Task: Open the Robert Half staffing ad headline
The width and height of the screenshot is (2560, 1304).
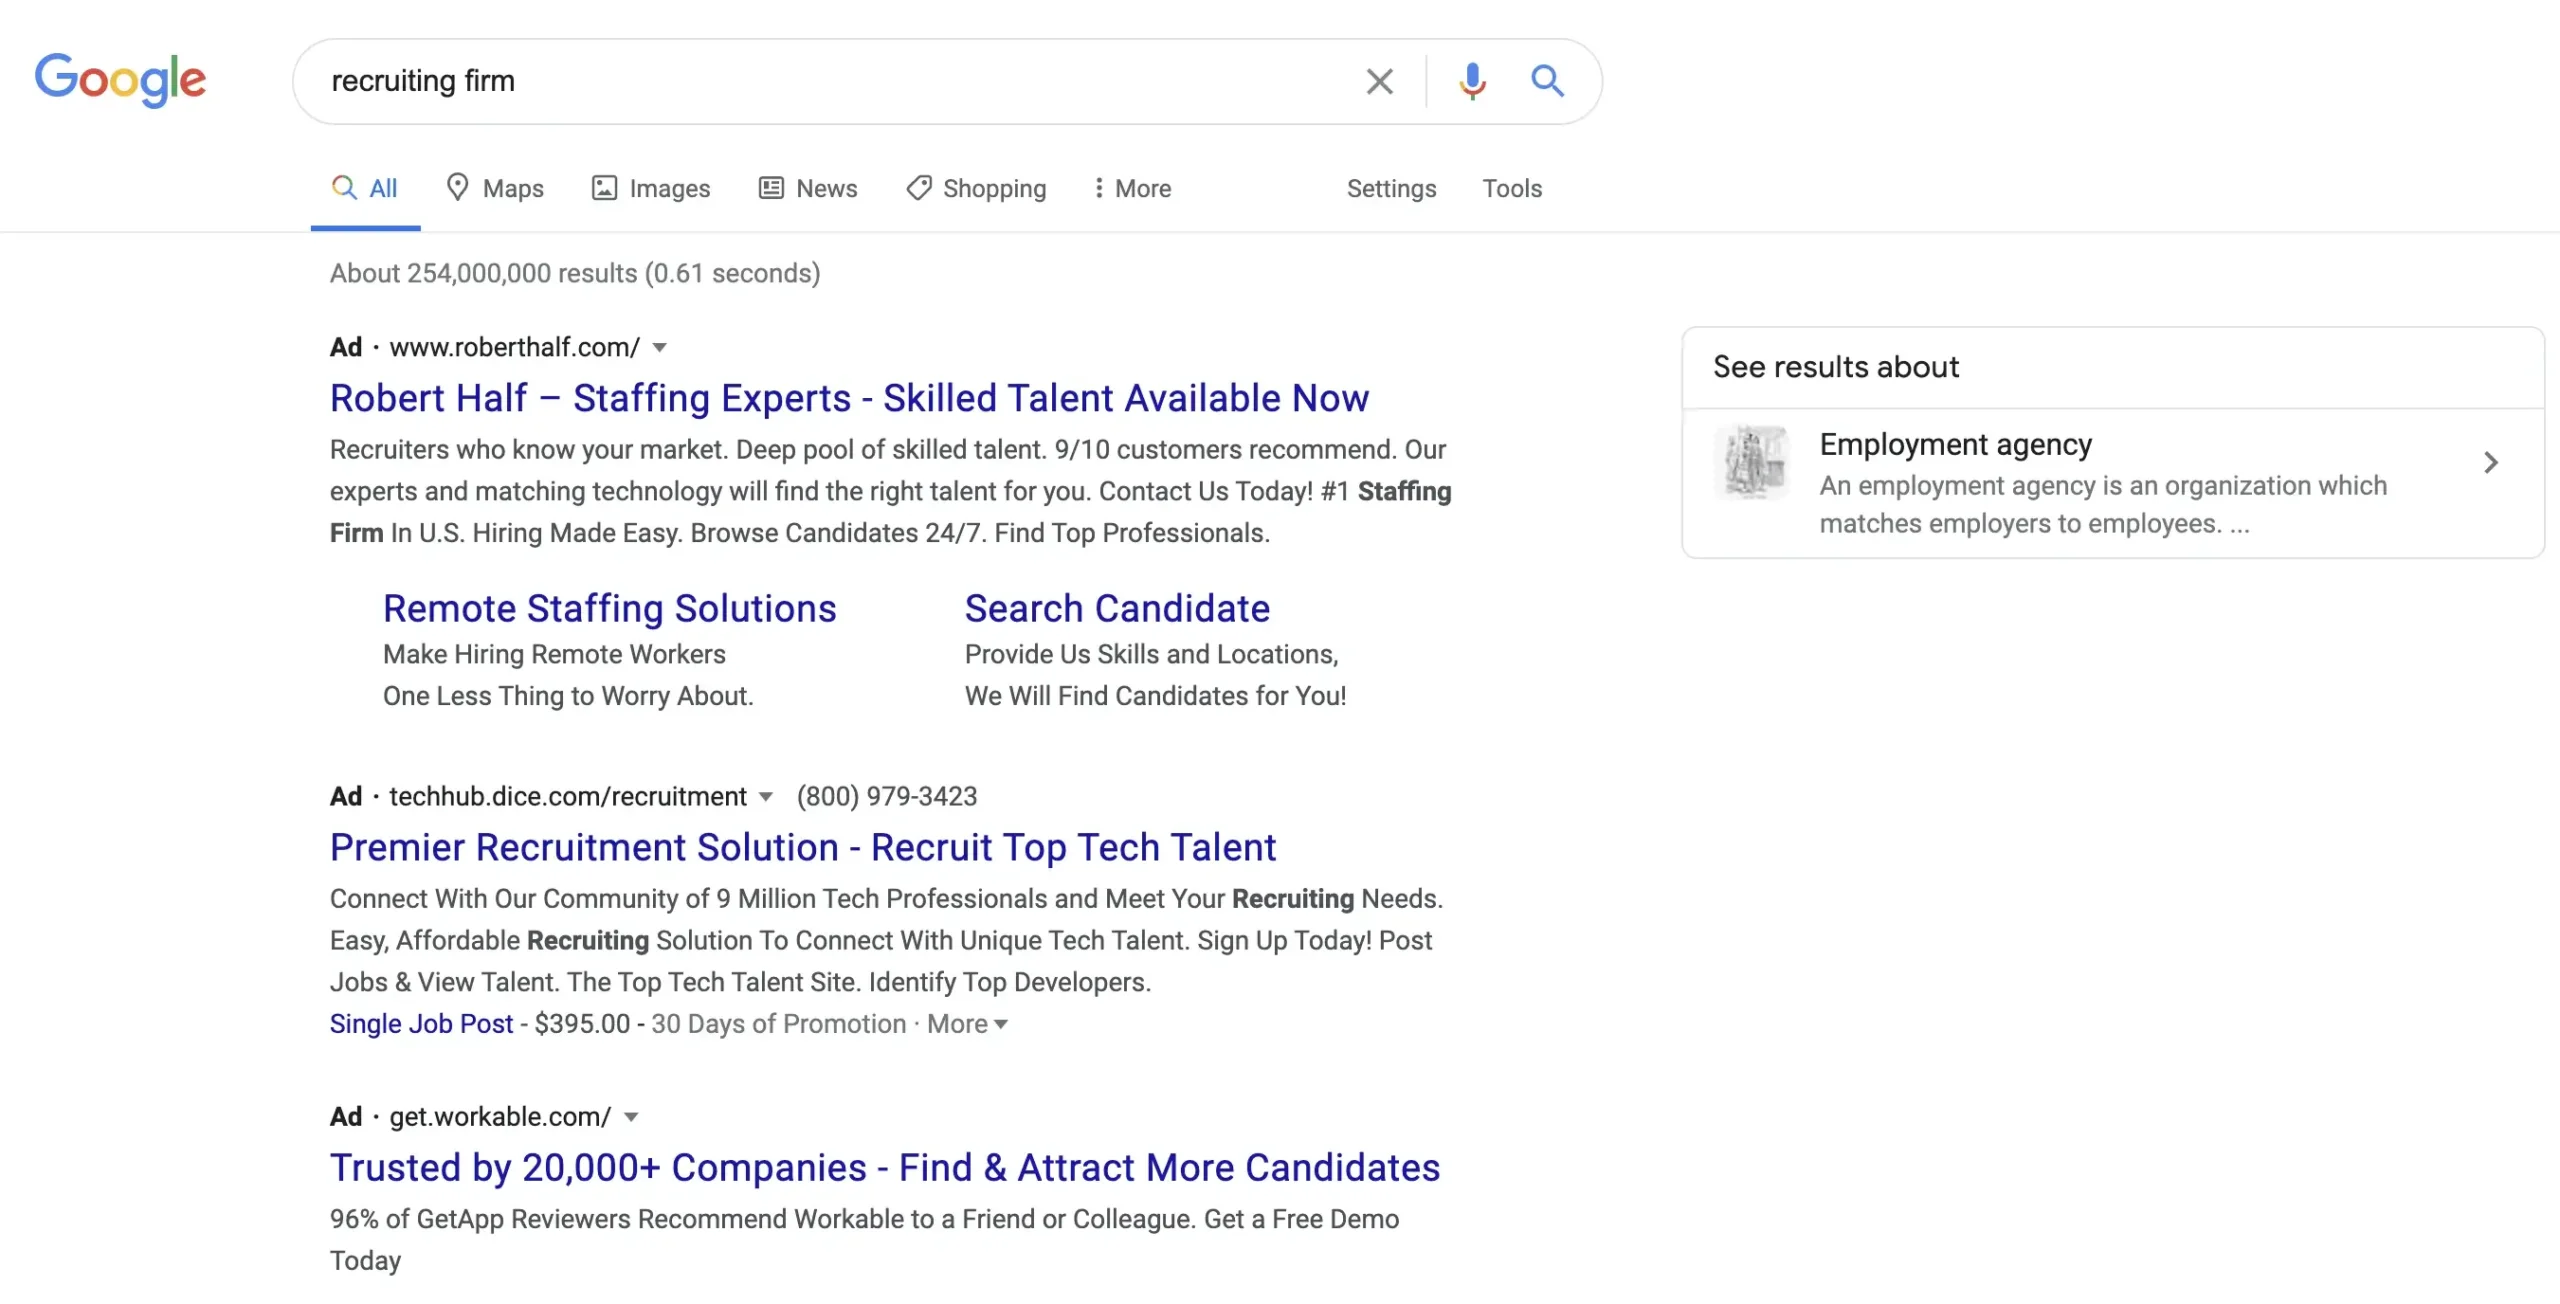Action: (x=849, y=397)
